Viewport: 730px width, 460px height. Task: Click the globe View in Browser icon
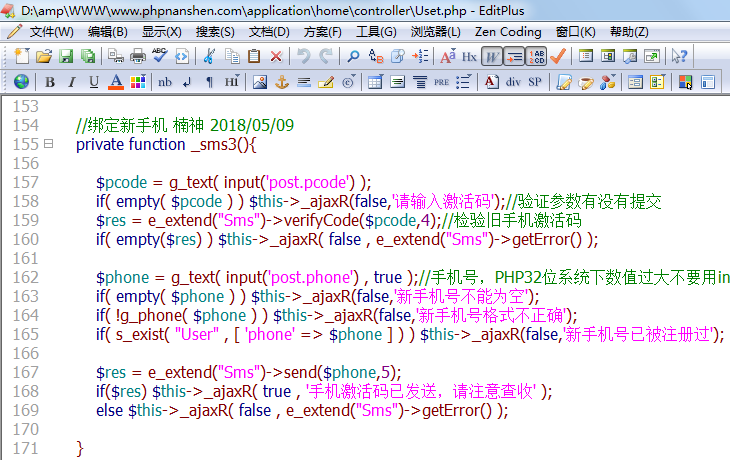pyautogui.click(x=21, y=82)
